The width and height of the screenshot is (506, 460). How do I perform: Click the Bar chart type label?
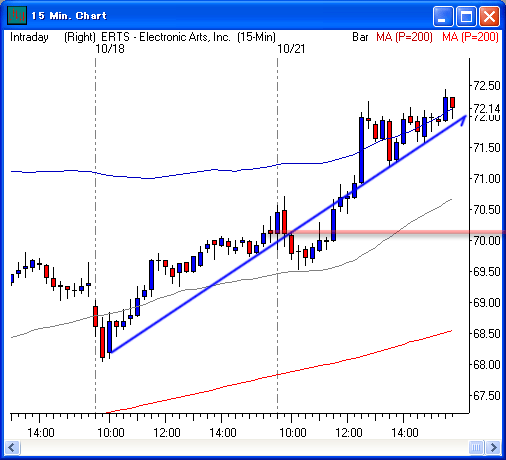click(360, 37)
